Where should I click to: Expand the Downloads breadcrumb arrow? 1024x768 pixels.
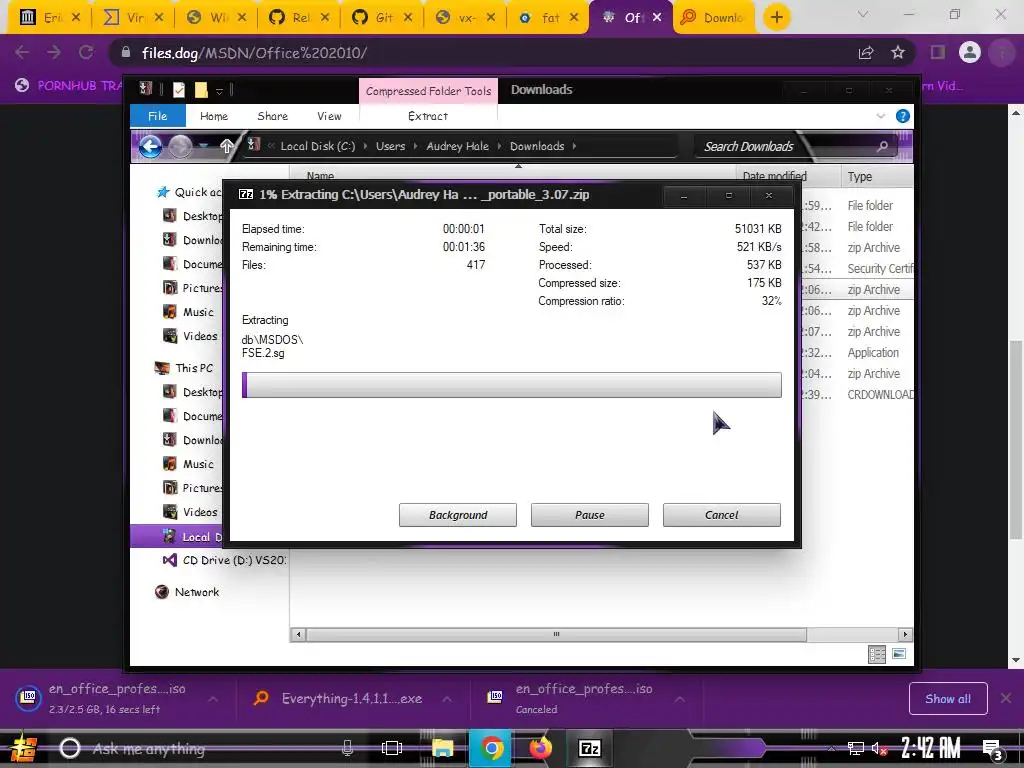[575, 146]
